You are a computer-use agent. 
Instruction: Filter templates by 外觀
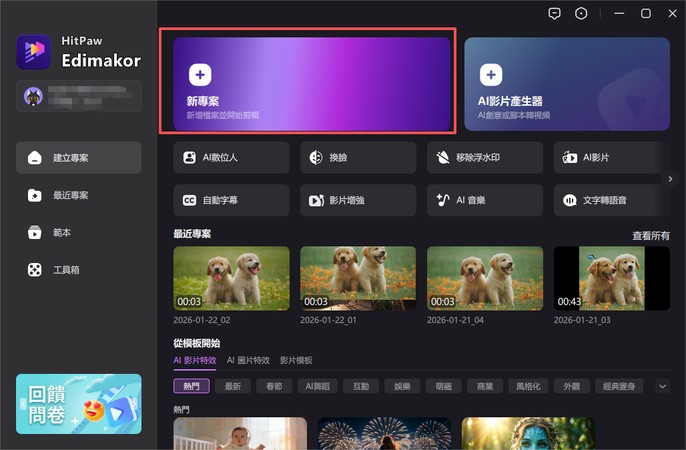tap(571, 386)
